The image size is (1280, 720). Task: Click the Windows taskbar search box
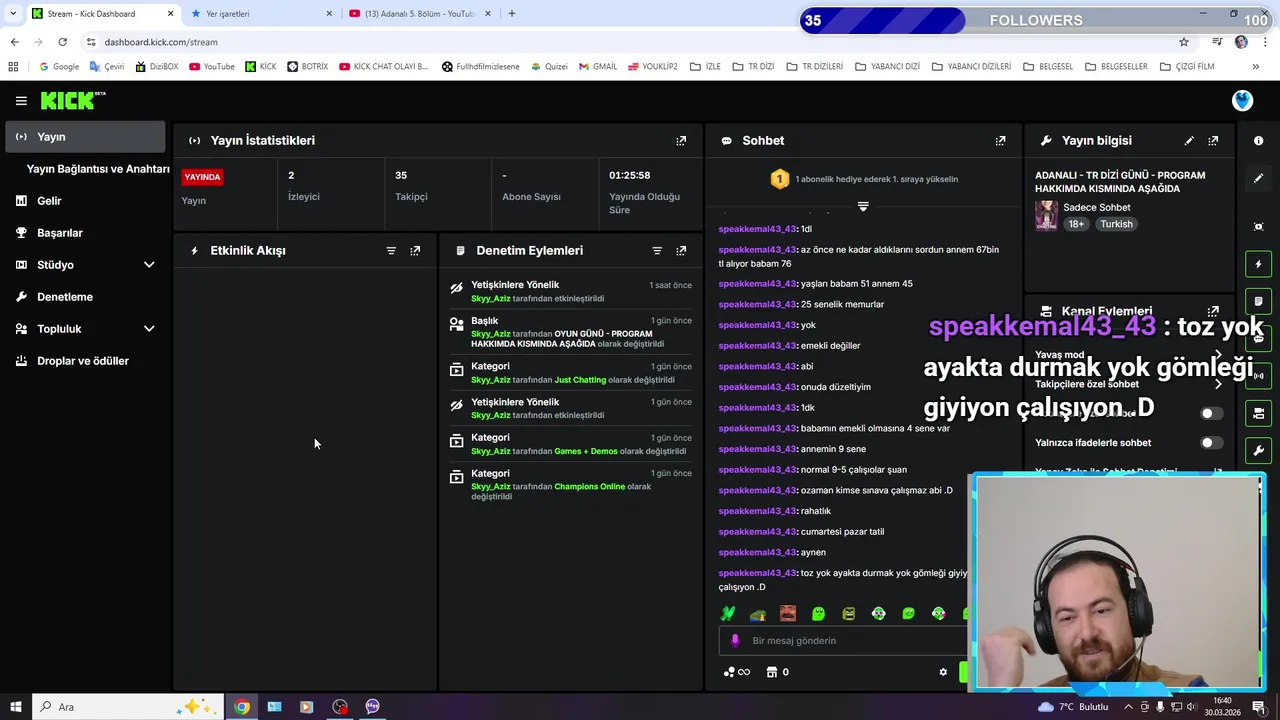[x=126, y=707]
